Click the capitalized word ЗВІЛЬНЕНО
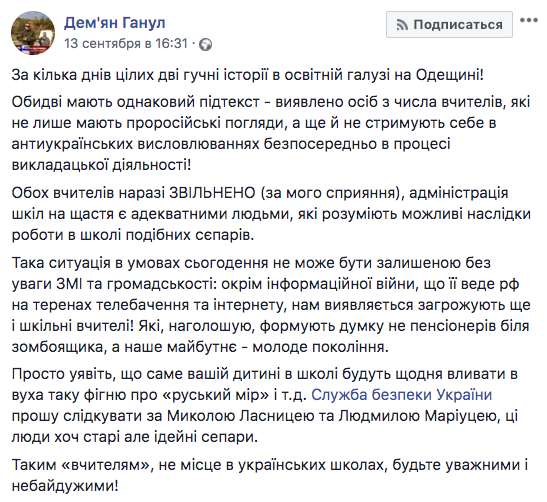This screenshot has width=547, height=502. tap(212, 193)
